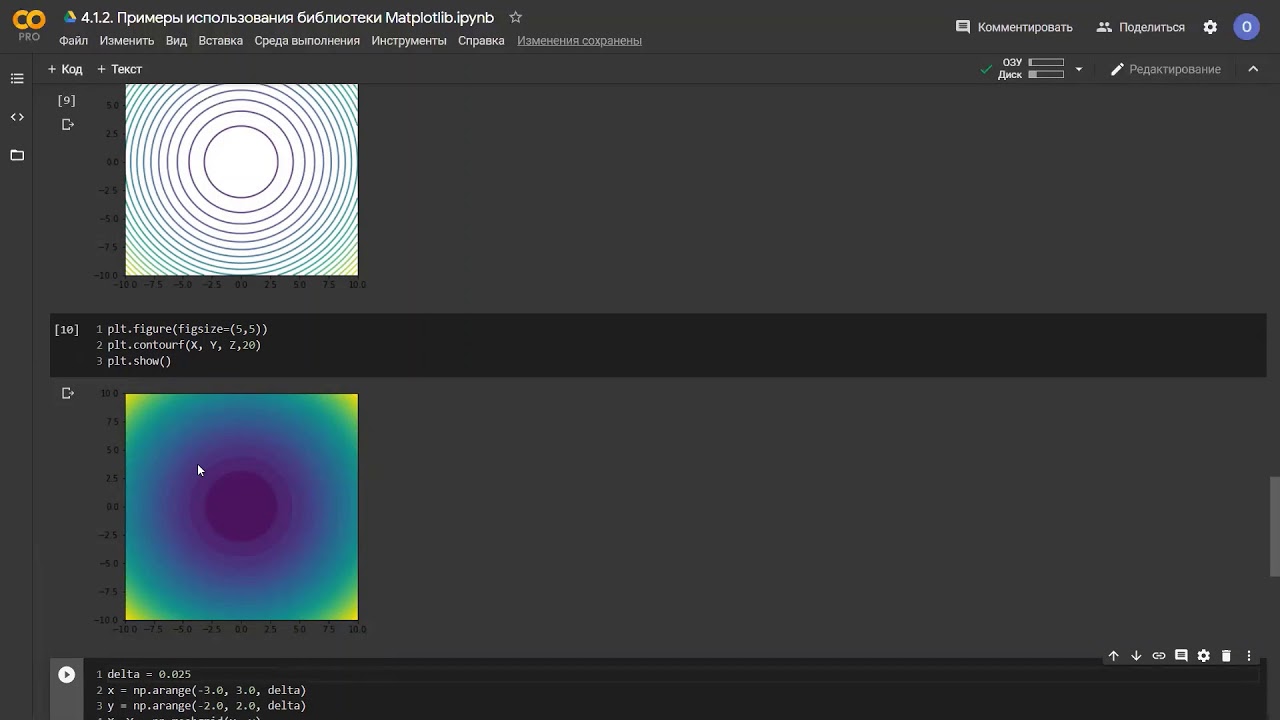The image size is (1280, 720).
Task: Add a code cell with + Код
Action: pyautogui.click(x=65, y=69)
